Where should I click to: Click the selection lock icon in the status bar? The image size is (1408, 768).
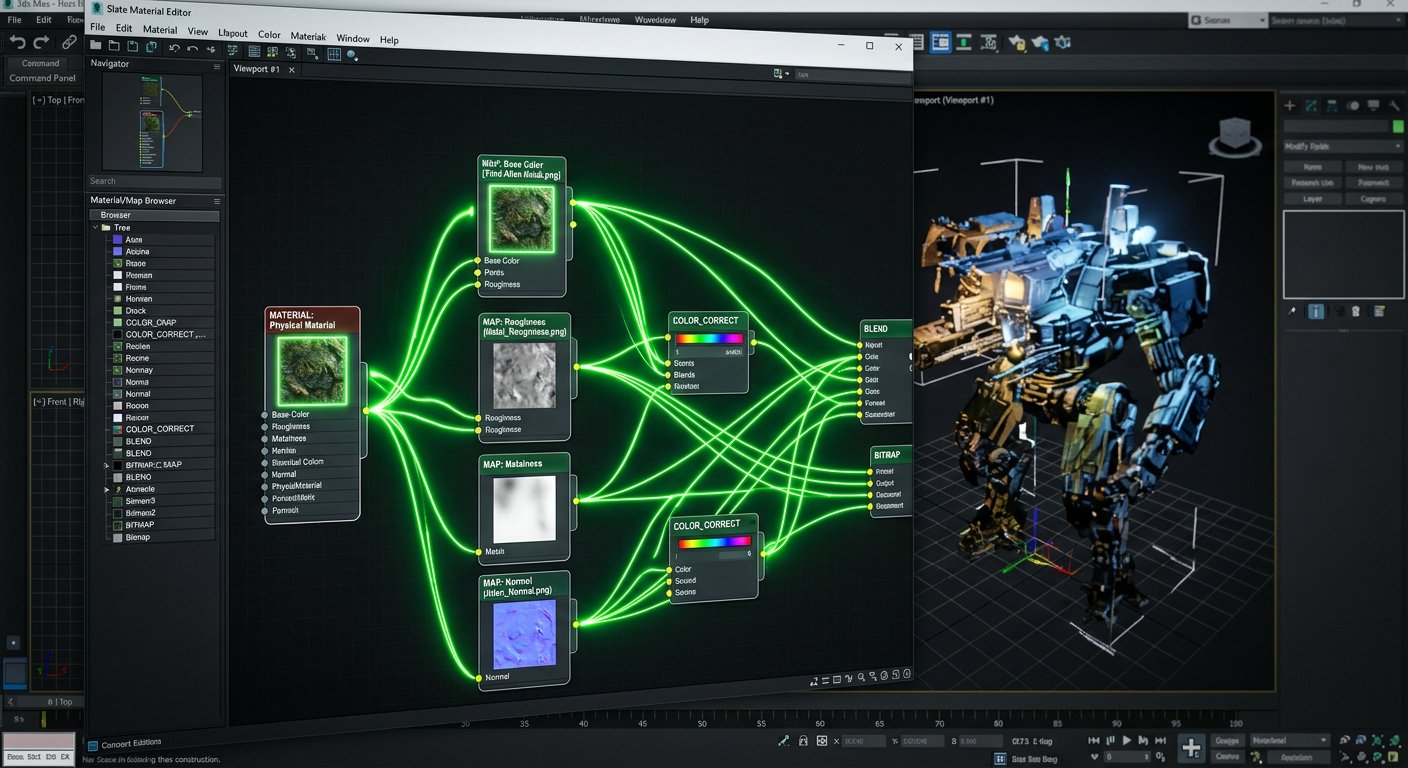802,741
